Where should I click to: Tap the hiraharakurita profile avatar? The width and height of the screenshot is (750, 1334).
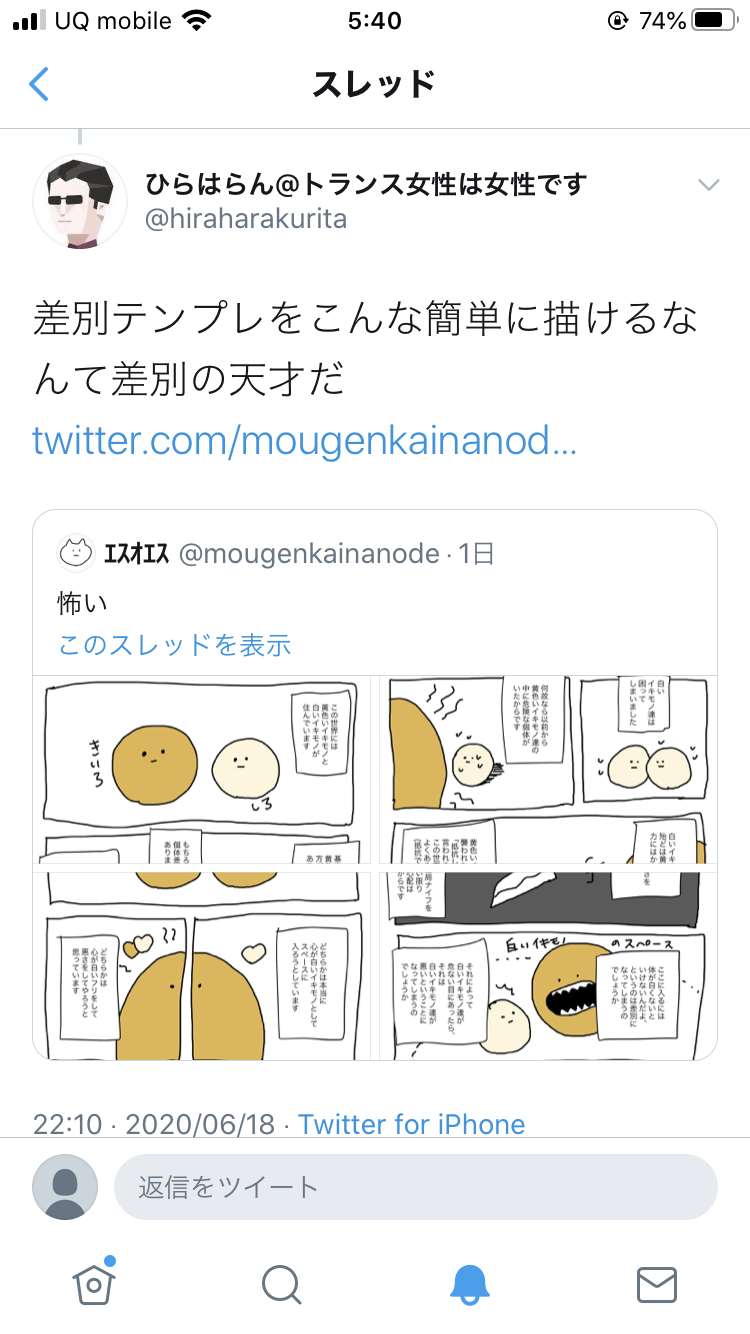(80, 201)
